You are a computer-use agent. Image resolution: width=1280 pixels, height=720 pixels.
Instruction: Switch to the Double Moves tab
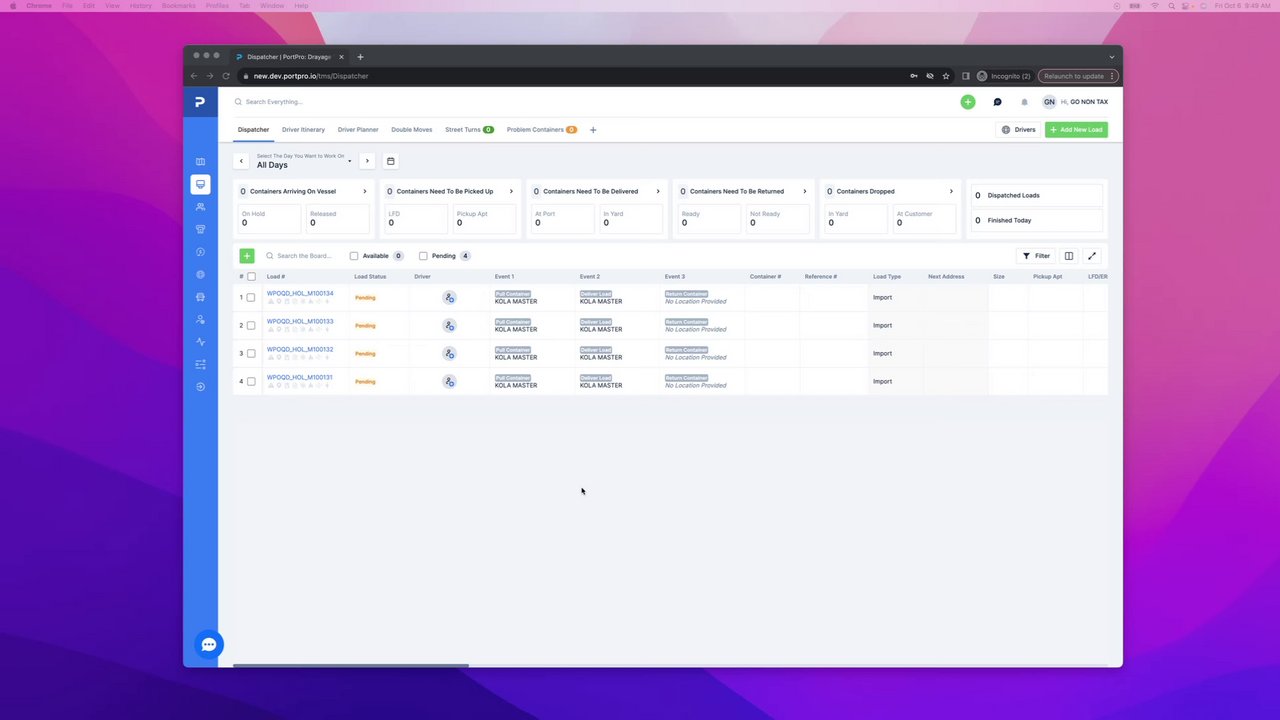point(411,130)
